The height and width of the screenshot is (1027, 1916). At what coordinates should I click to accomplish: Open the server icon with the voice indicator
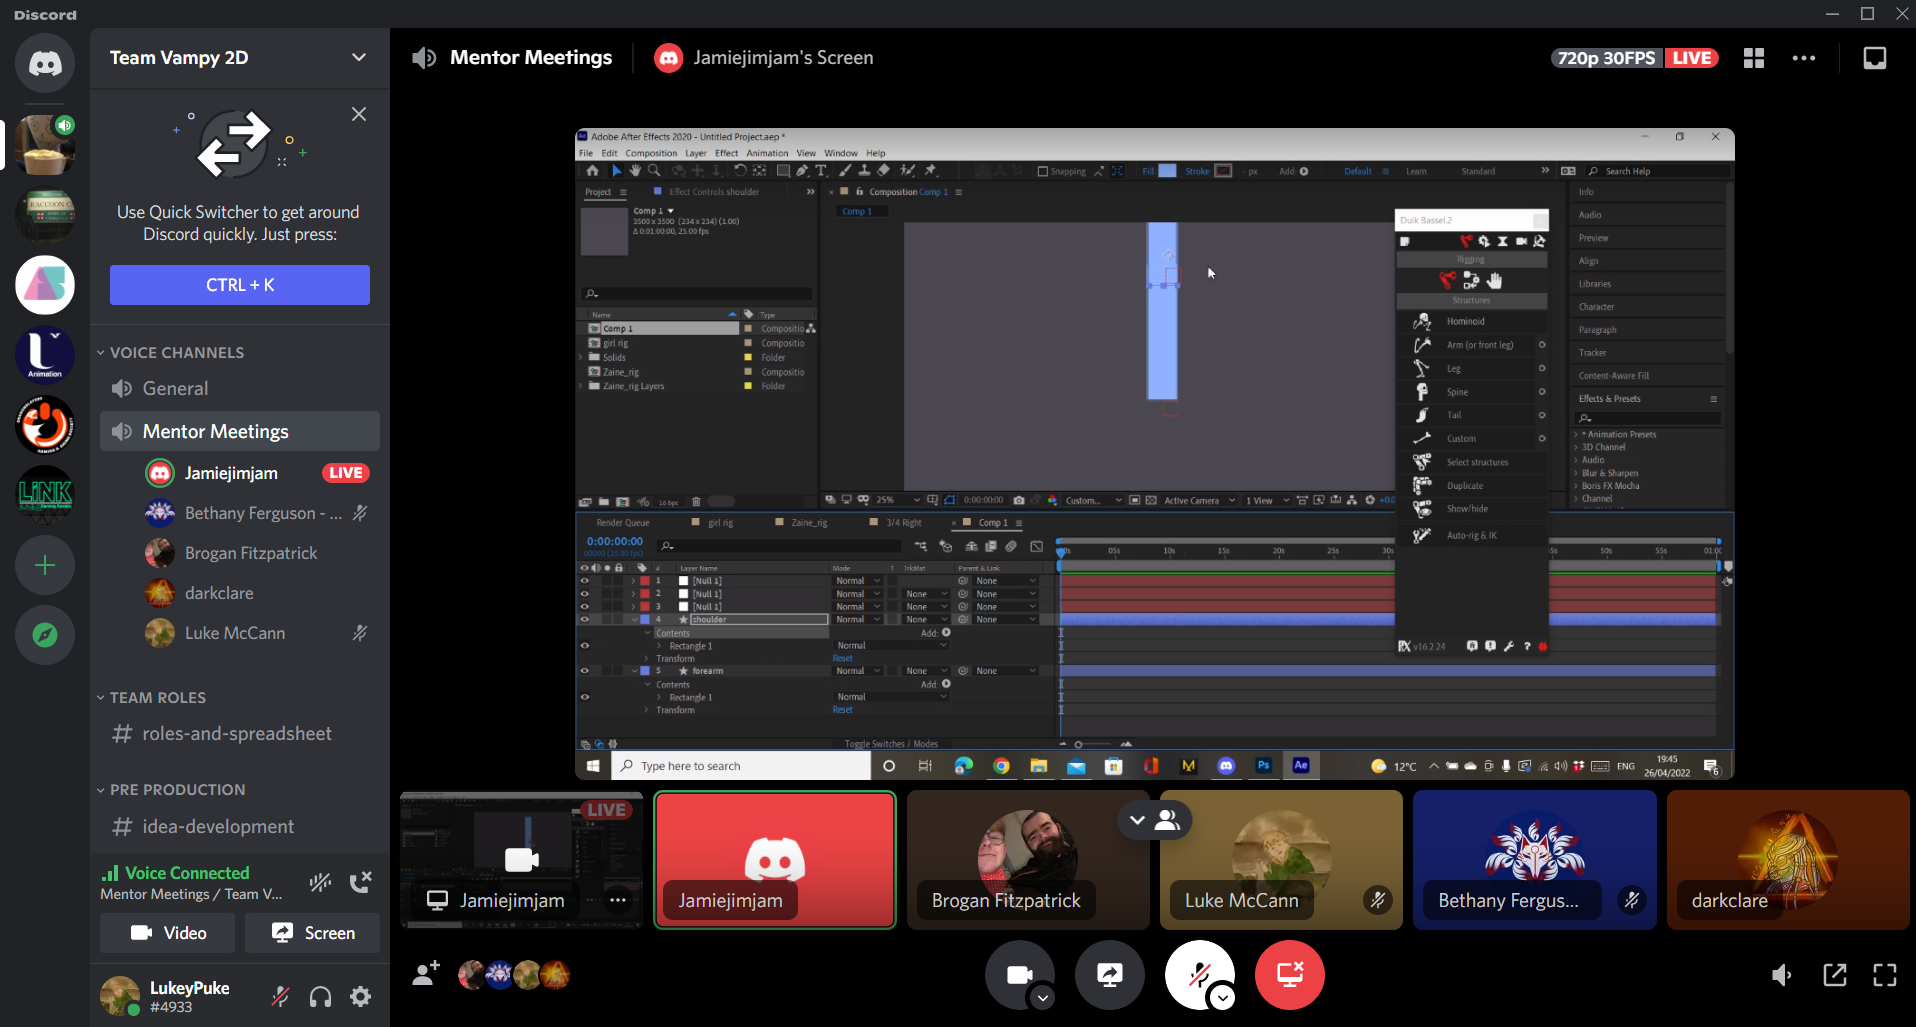tap(45, 145)
